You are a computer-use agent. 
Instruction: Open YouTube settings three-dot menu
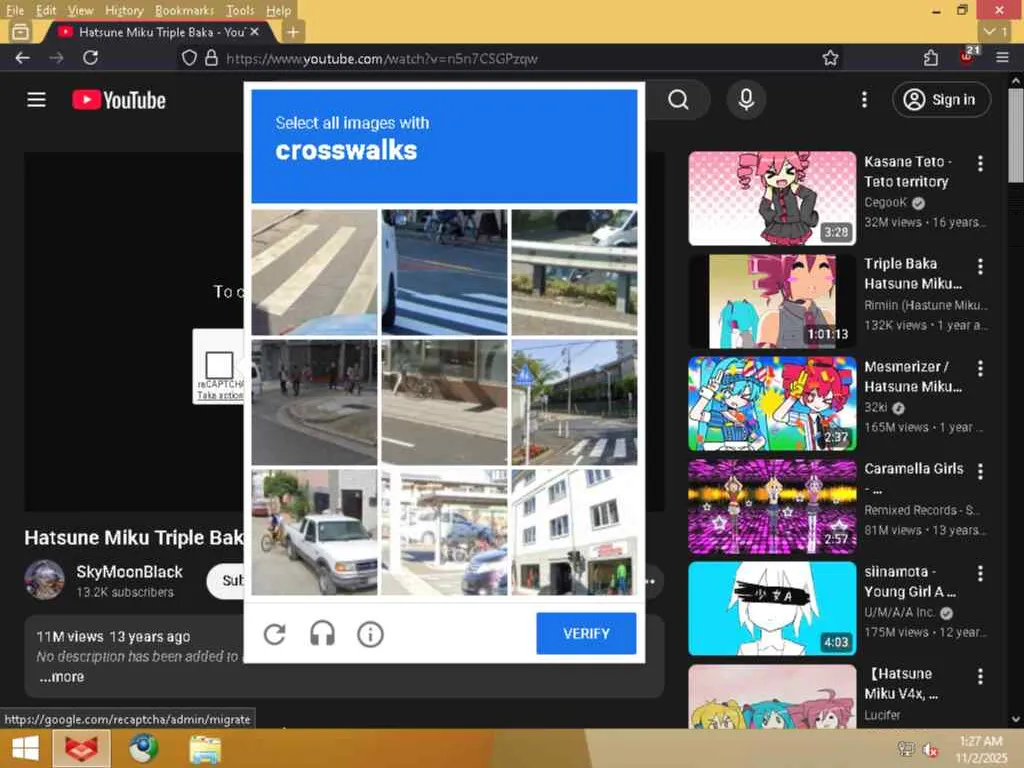pyautogui.click(x=864, y=100)
